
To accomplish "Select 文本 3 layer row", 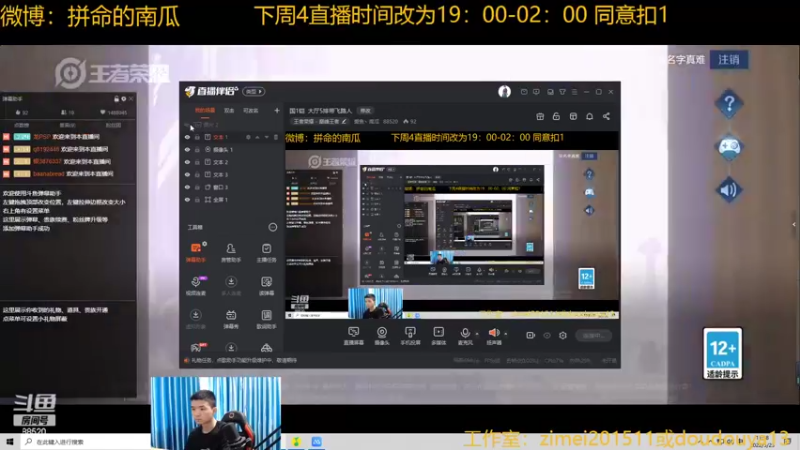I will pos(233,174).
